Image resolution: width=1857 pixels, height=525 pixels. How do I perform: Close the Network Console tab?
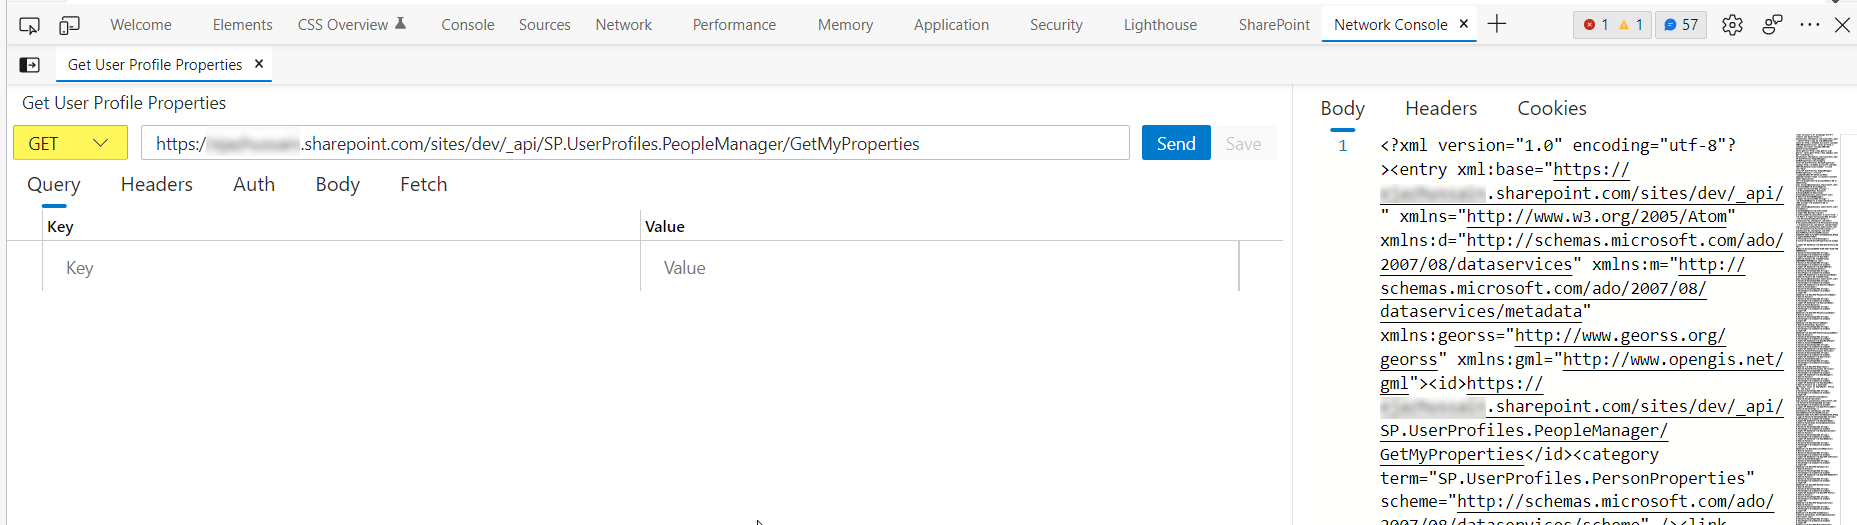[1464, 24]
